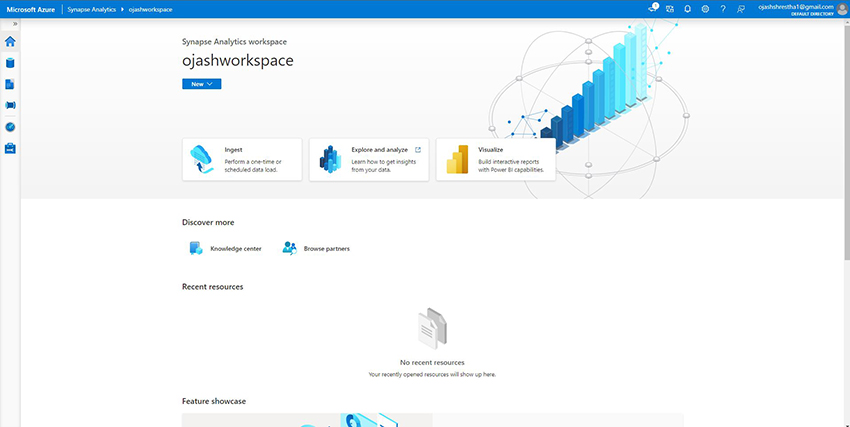Screen dimensions: 850x427
Task: Select the ojashworkspace breadcrumb
Action: [x=151, y=9]
